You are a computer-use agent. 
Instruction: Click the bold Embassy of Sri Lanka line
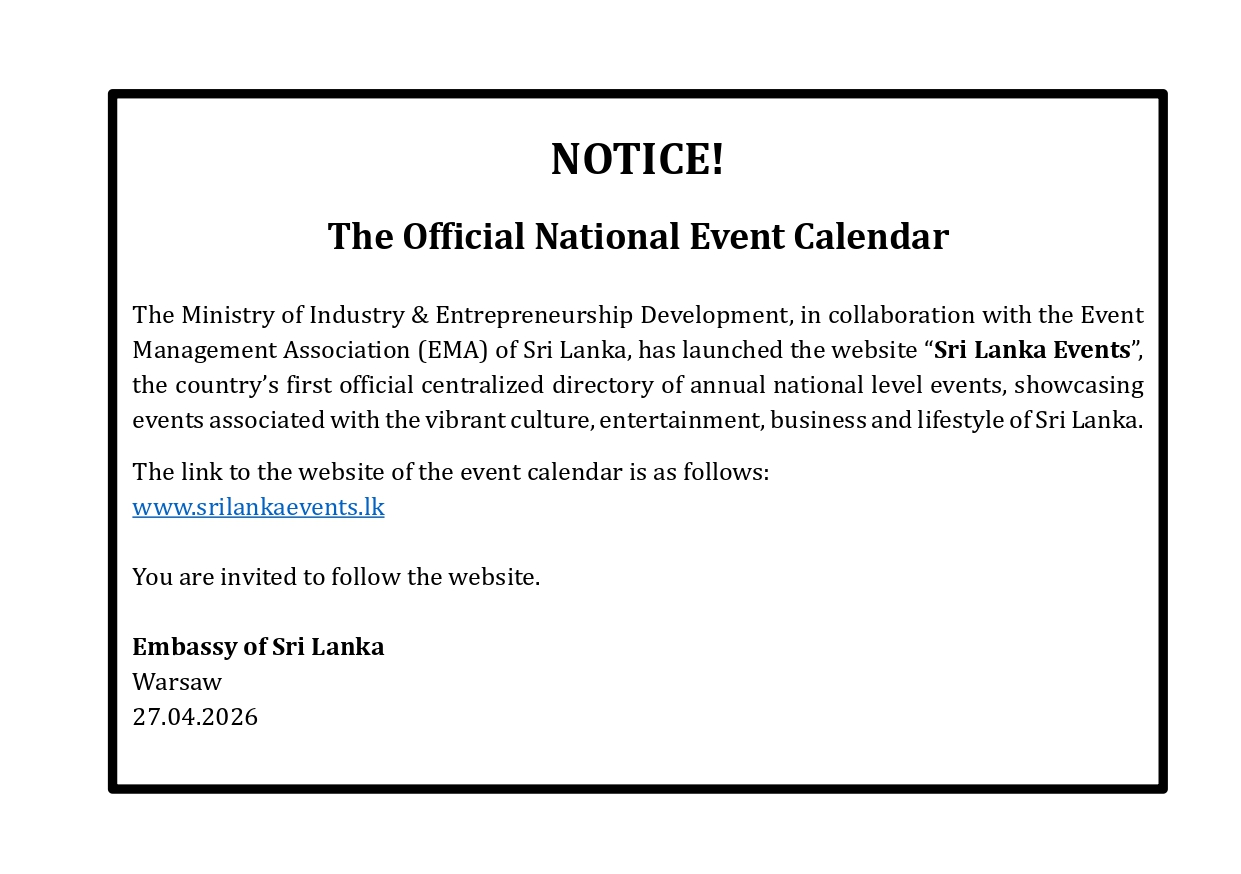258,647
